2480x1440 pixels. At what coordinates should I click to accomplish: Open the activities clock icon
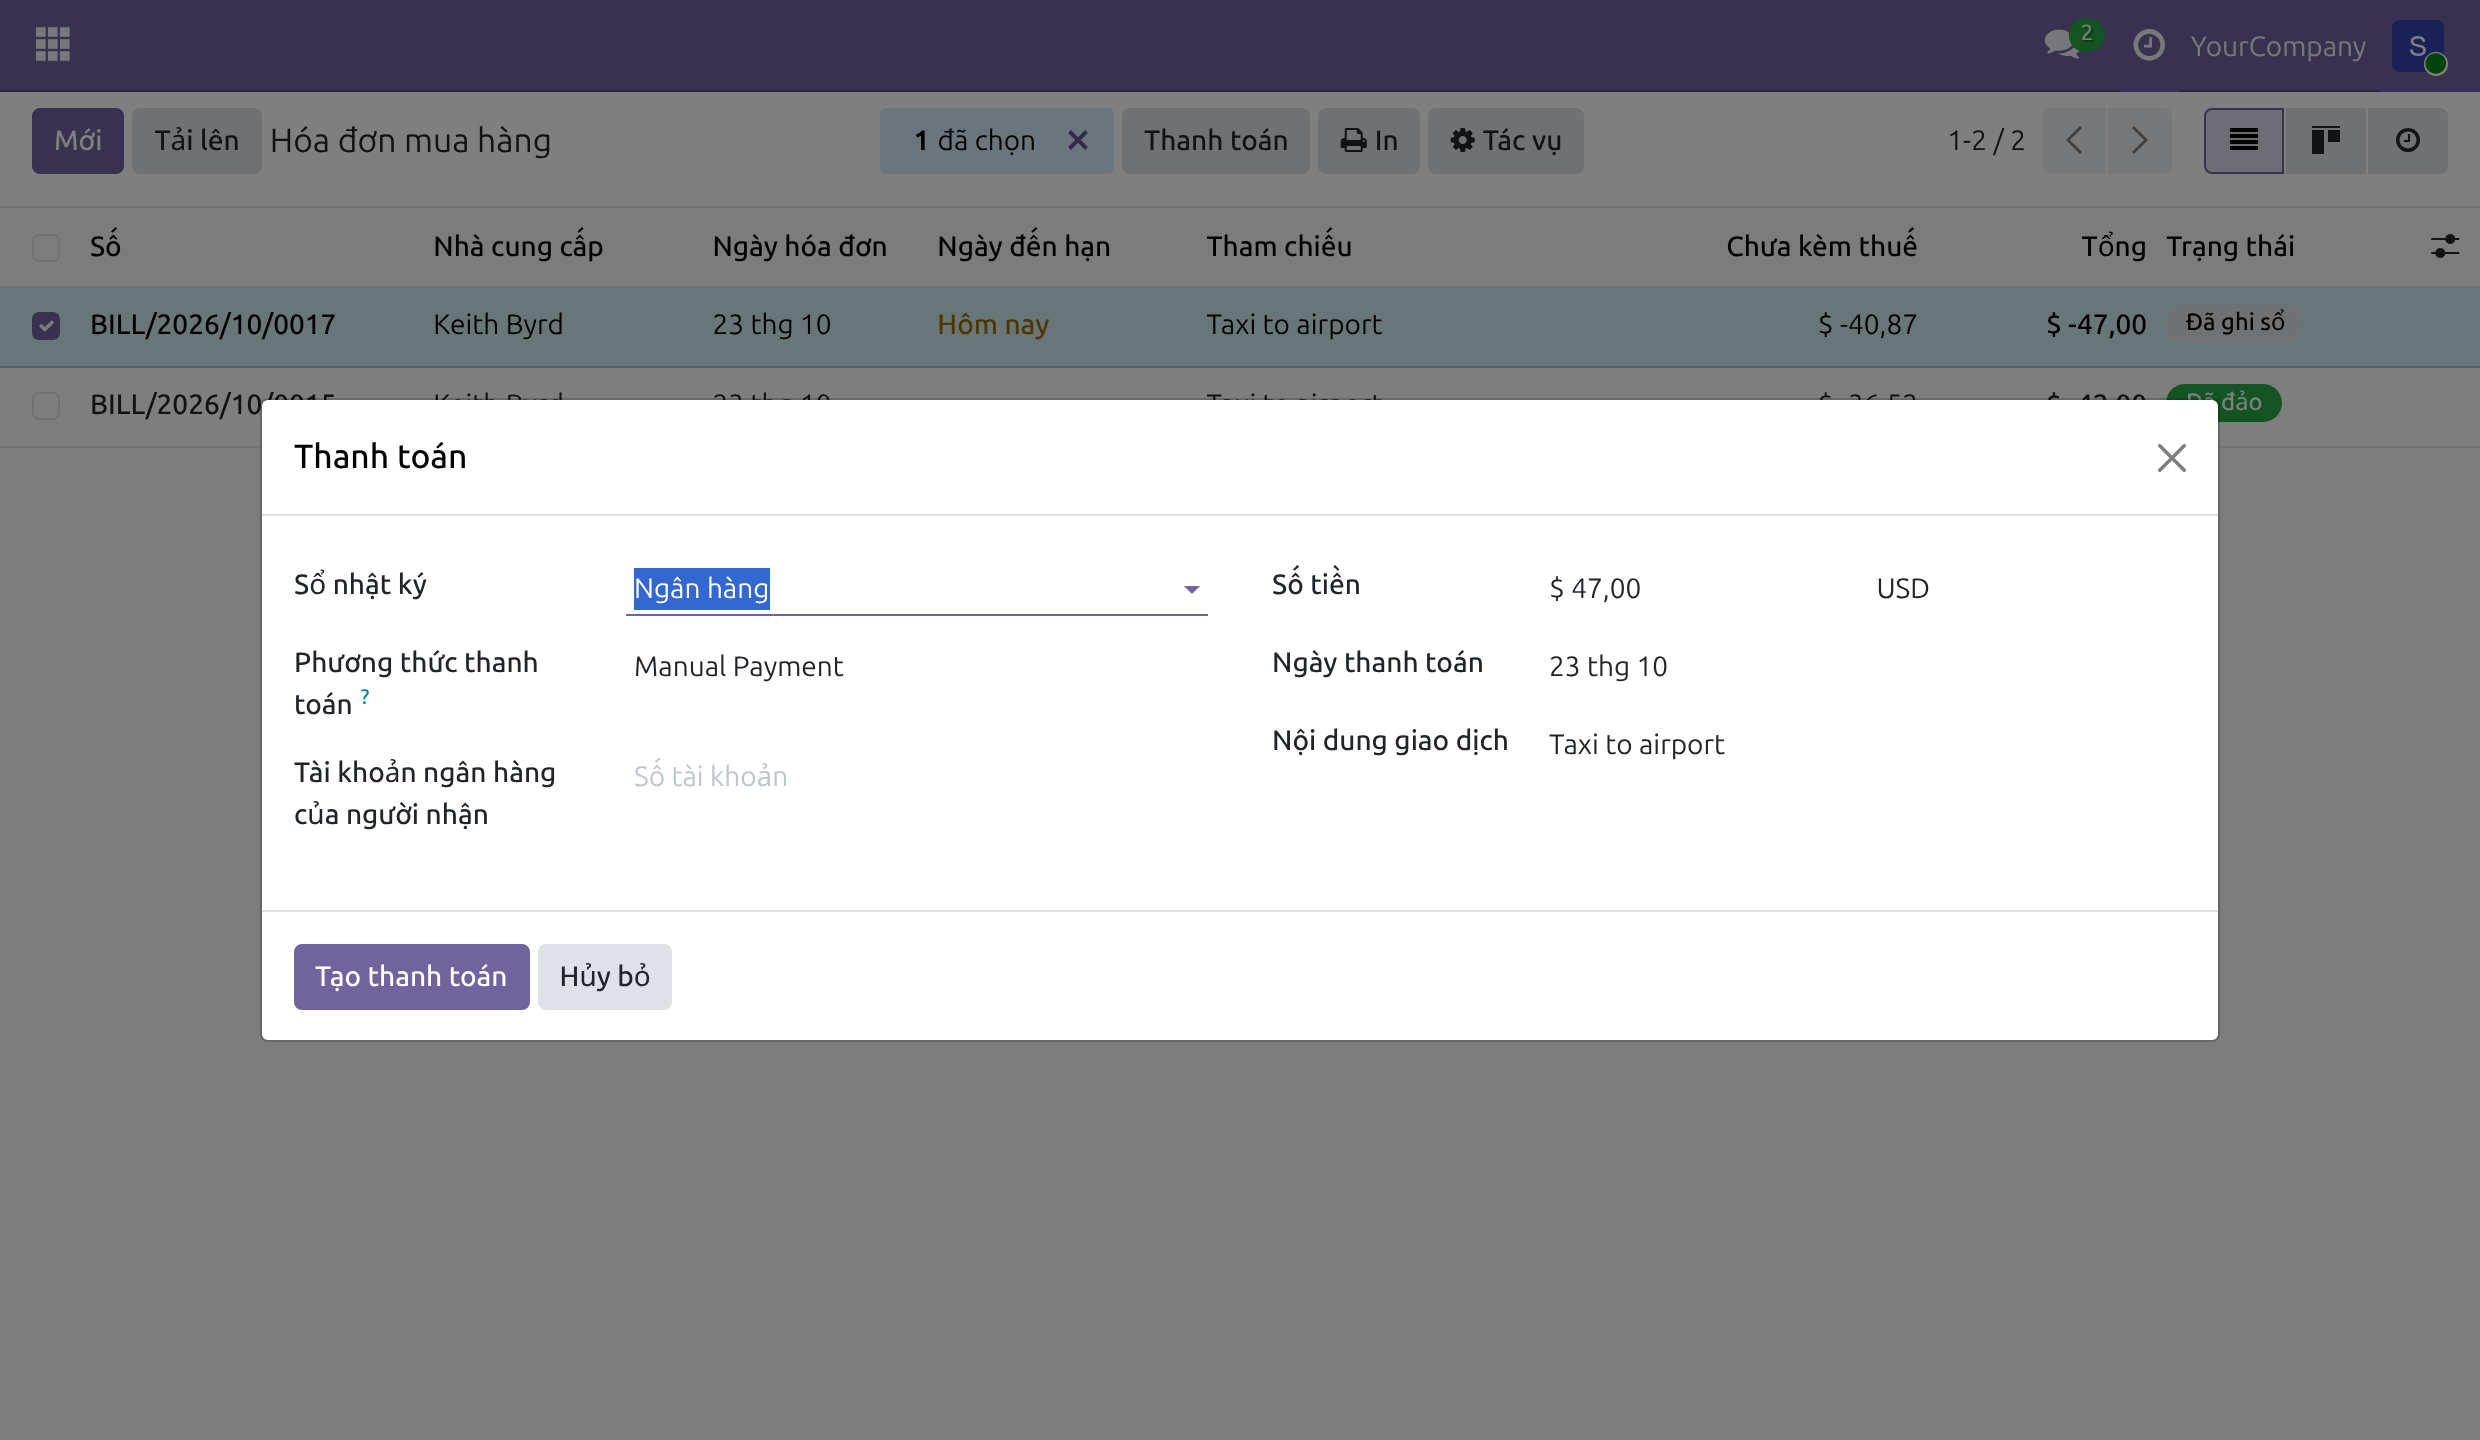2148,45
